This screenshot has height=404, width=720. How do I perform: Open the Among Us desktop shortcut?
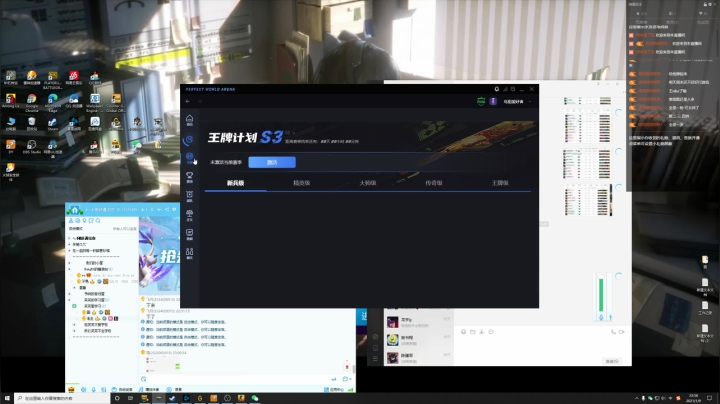(11, 101)
